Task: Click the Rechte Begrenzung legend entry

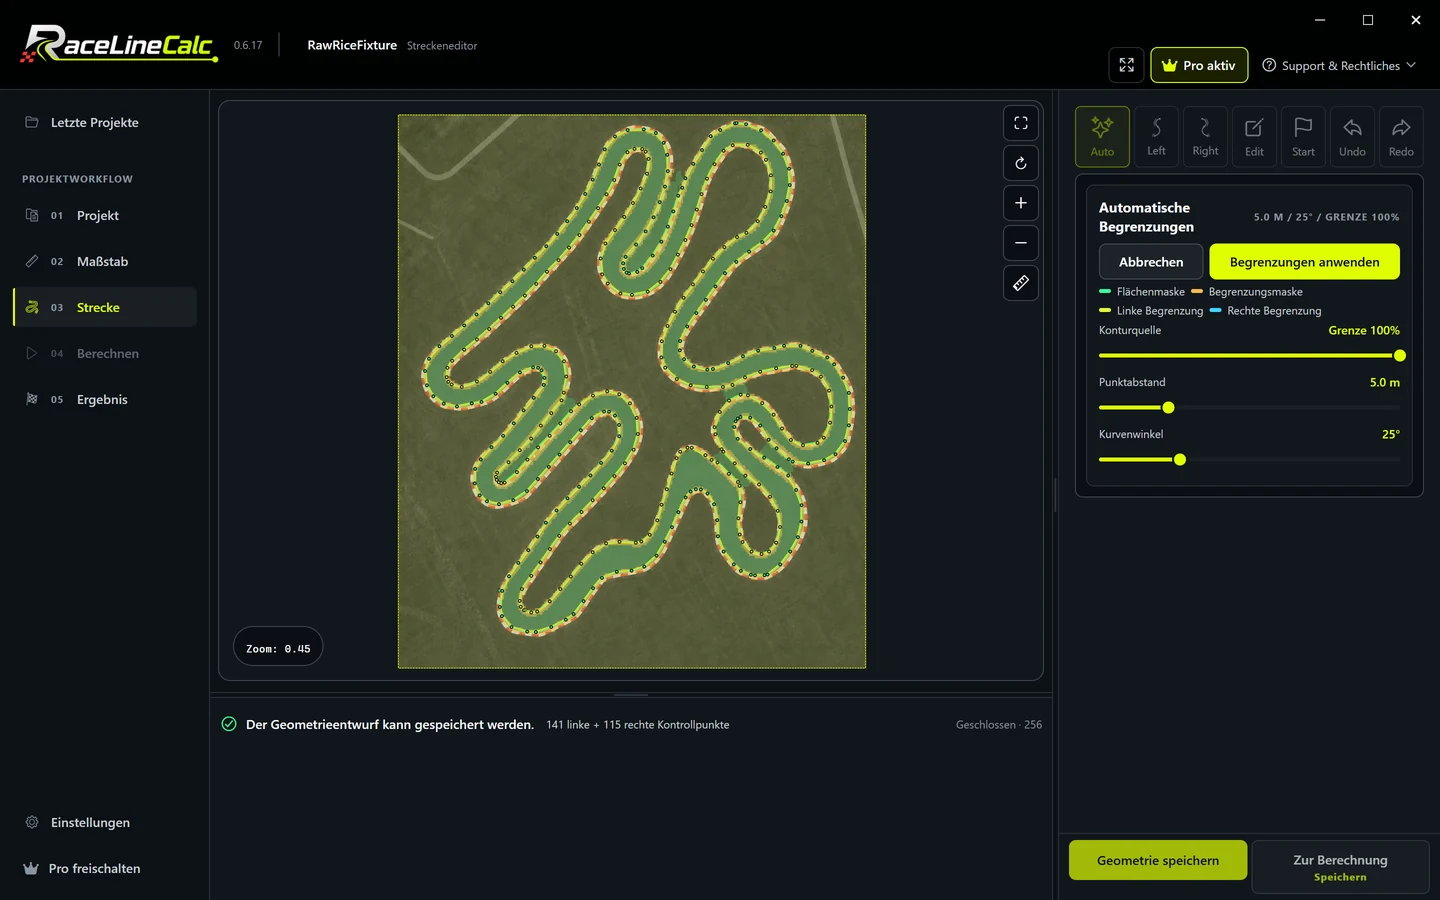Action: [x=1265, y=311]
